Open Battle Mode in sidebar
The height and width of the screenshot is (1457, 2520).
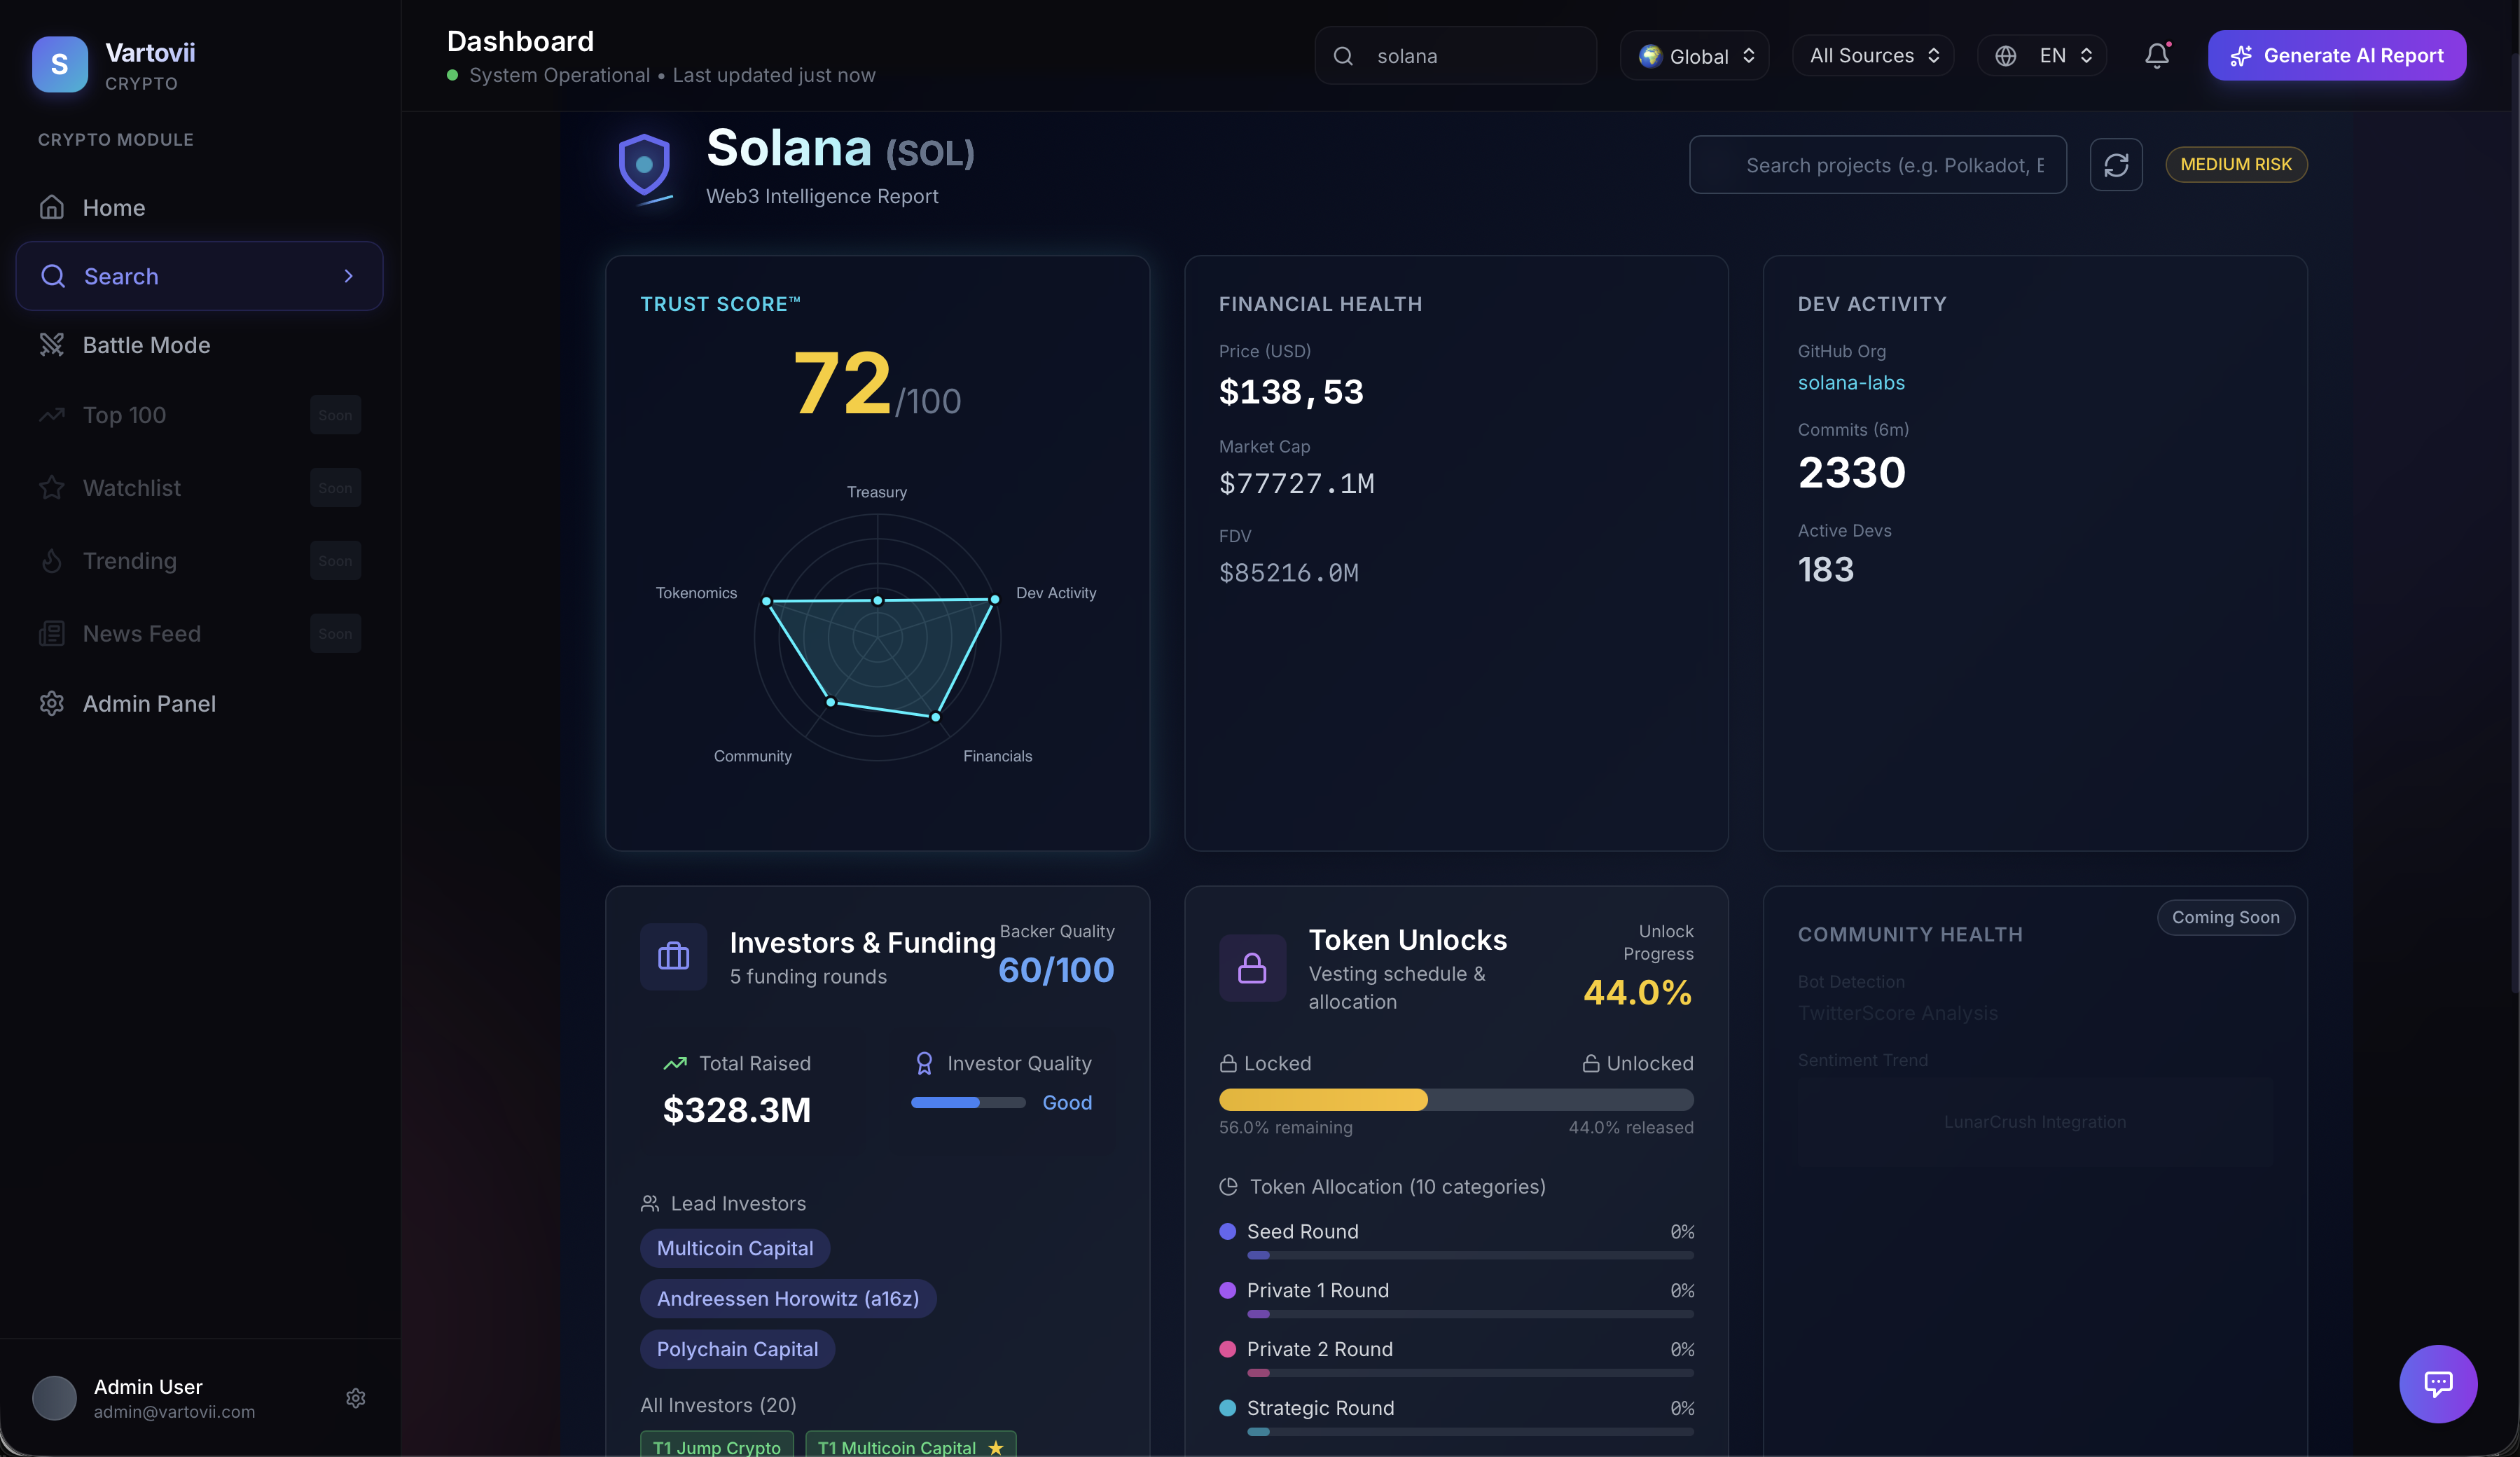[146, 345]
